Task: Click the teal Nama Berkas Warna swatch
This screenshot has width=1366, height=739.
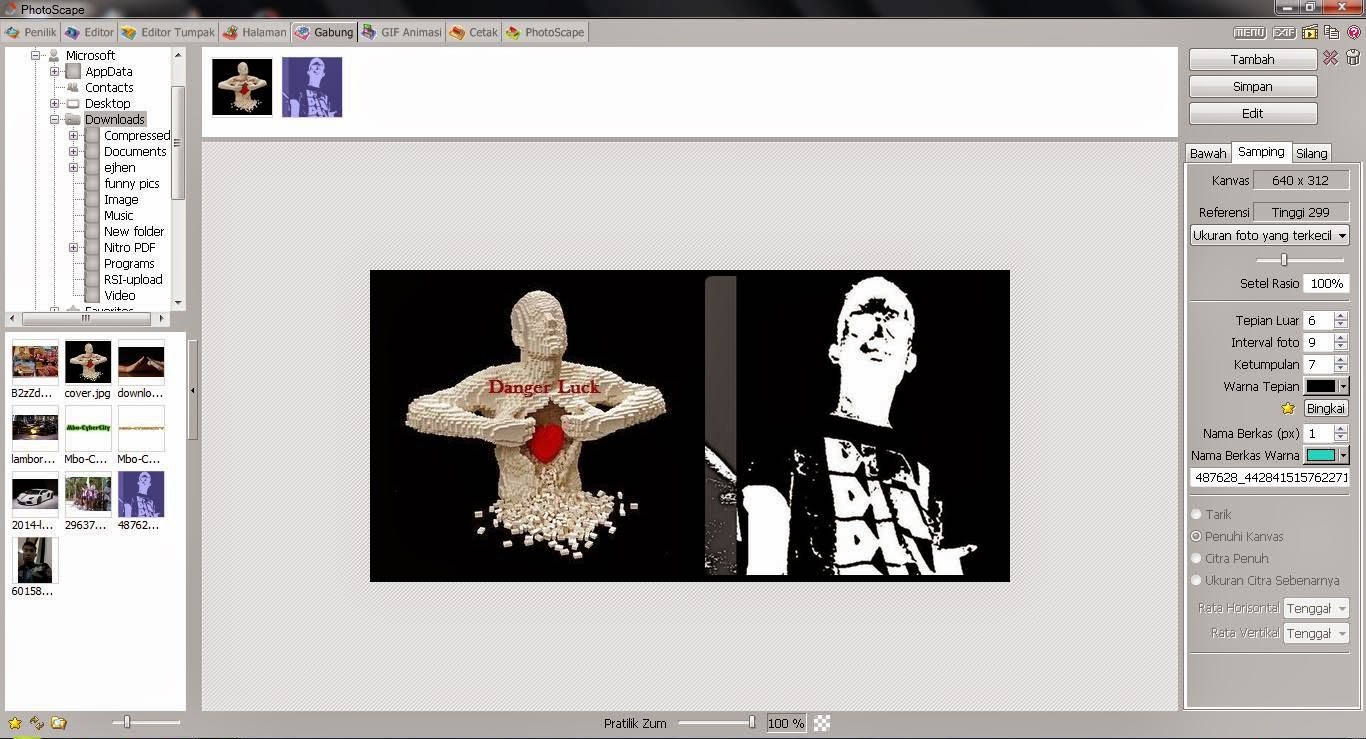Action: (x=1321, y=455)
